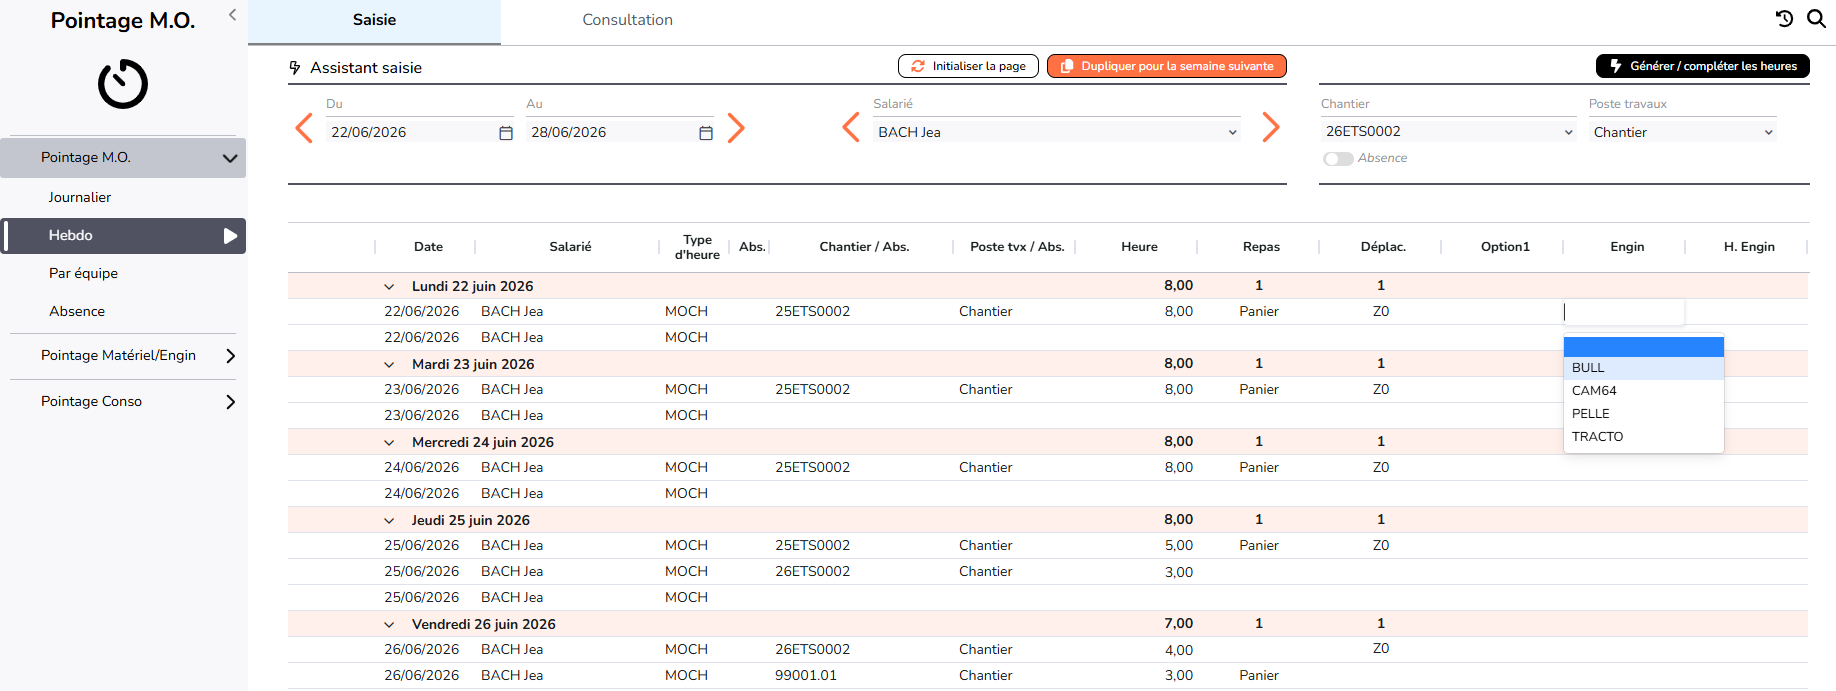The height and width of the screenshot is (691, 1836).
Task: Click Vendredi total 7,00 hours
Action: [1179, 624]
